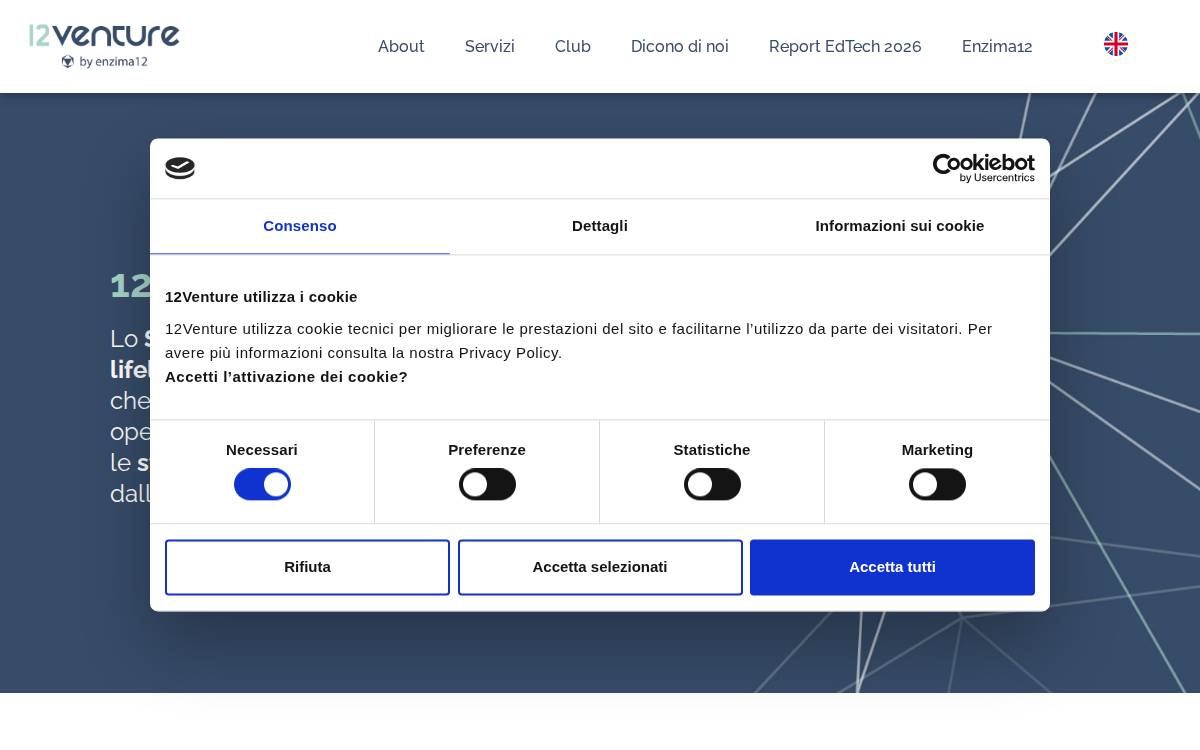1200x750 pixels.
Task: Enable the Marketing cookie switch
Action: click(x=937, y=484)
